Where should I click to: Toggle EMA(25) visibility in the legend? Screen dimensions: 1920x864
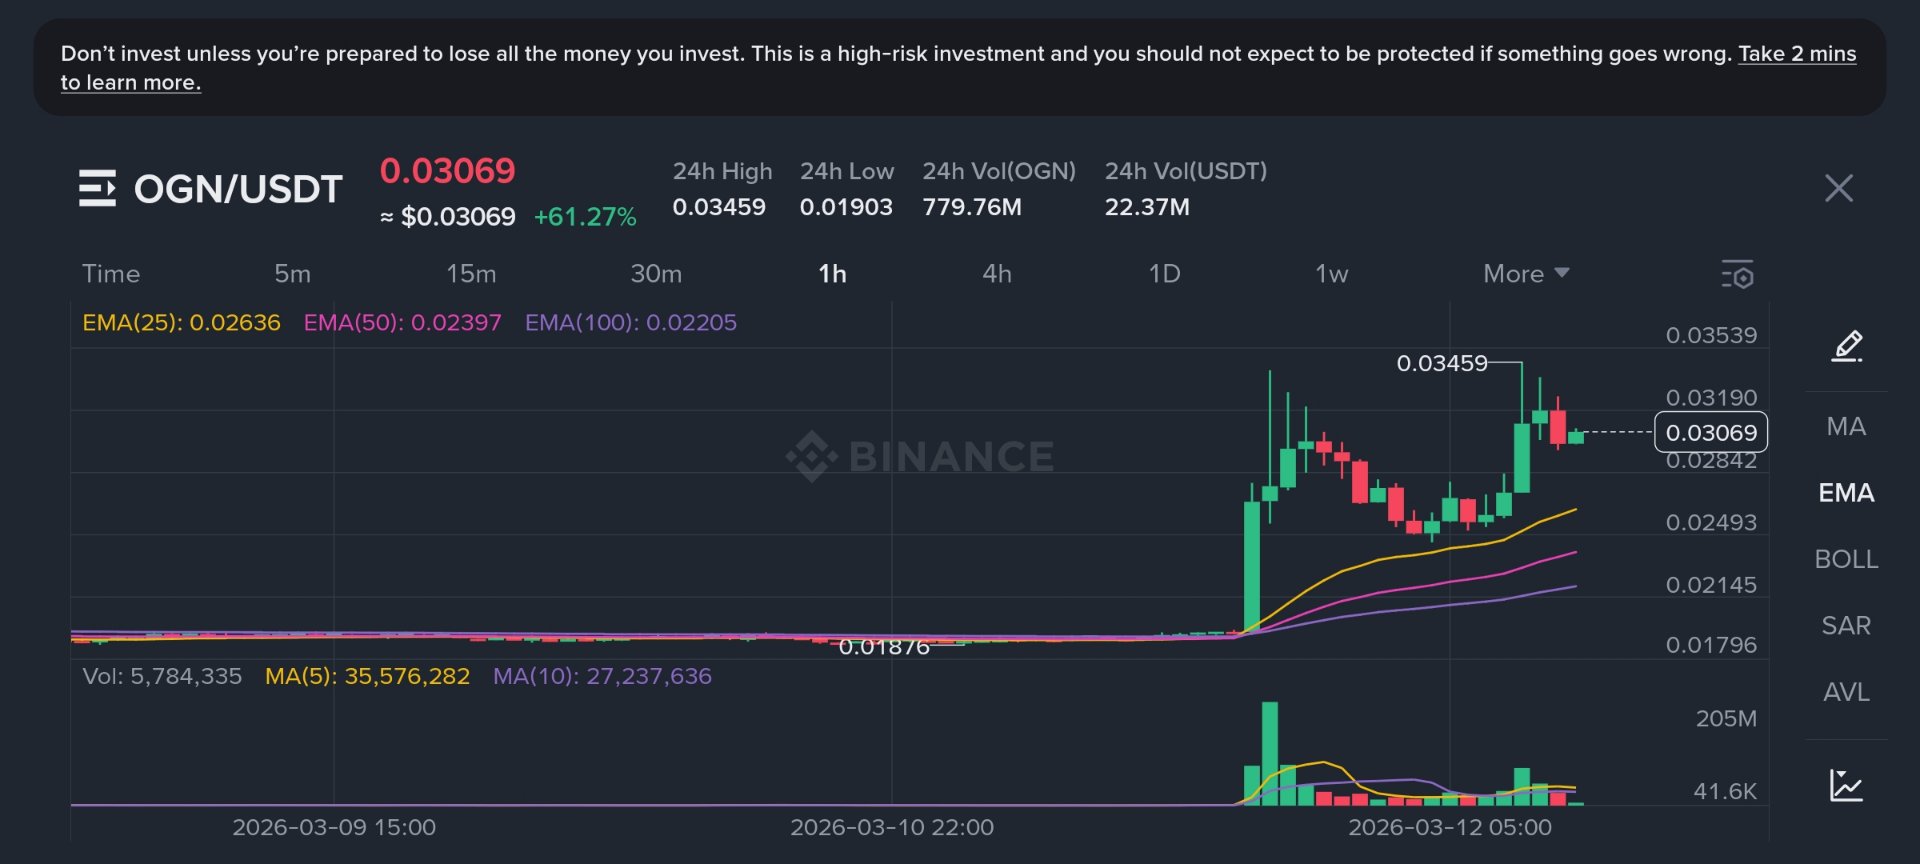180,323
